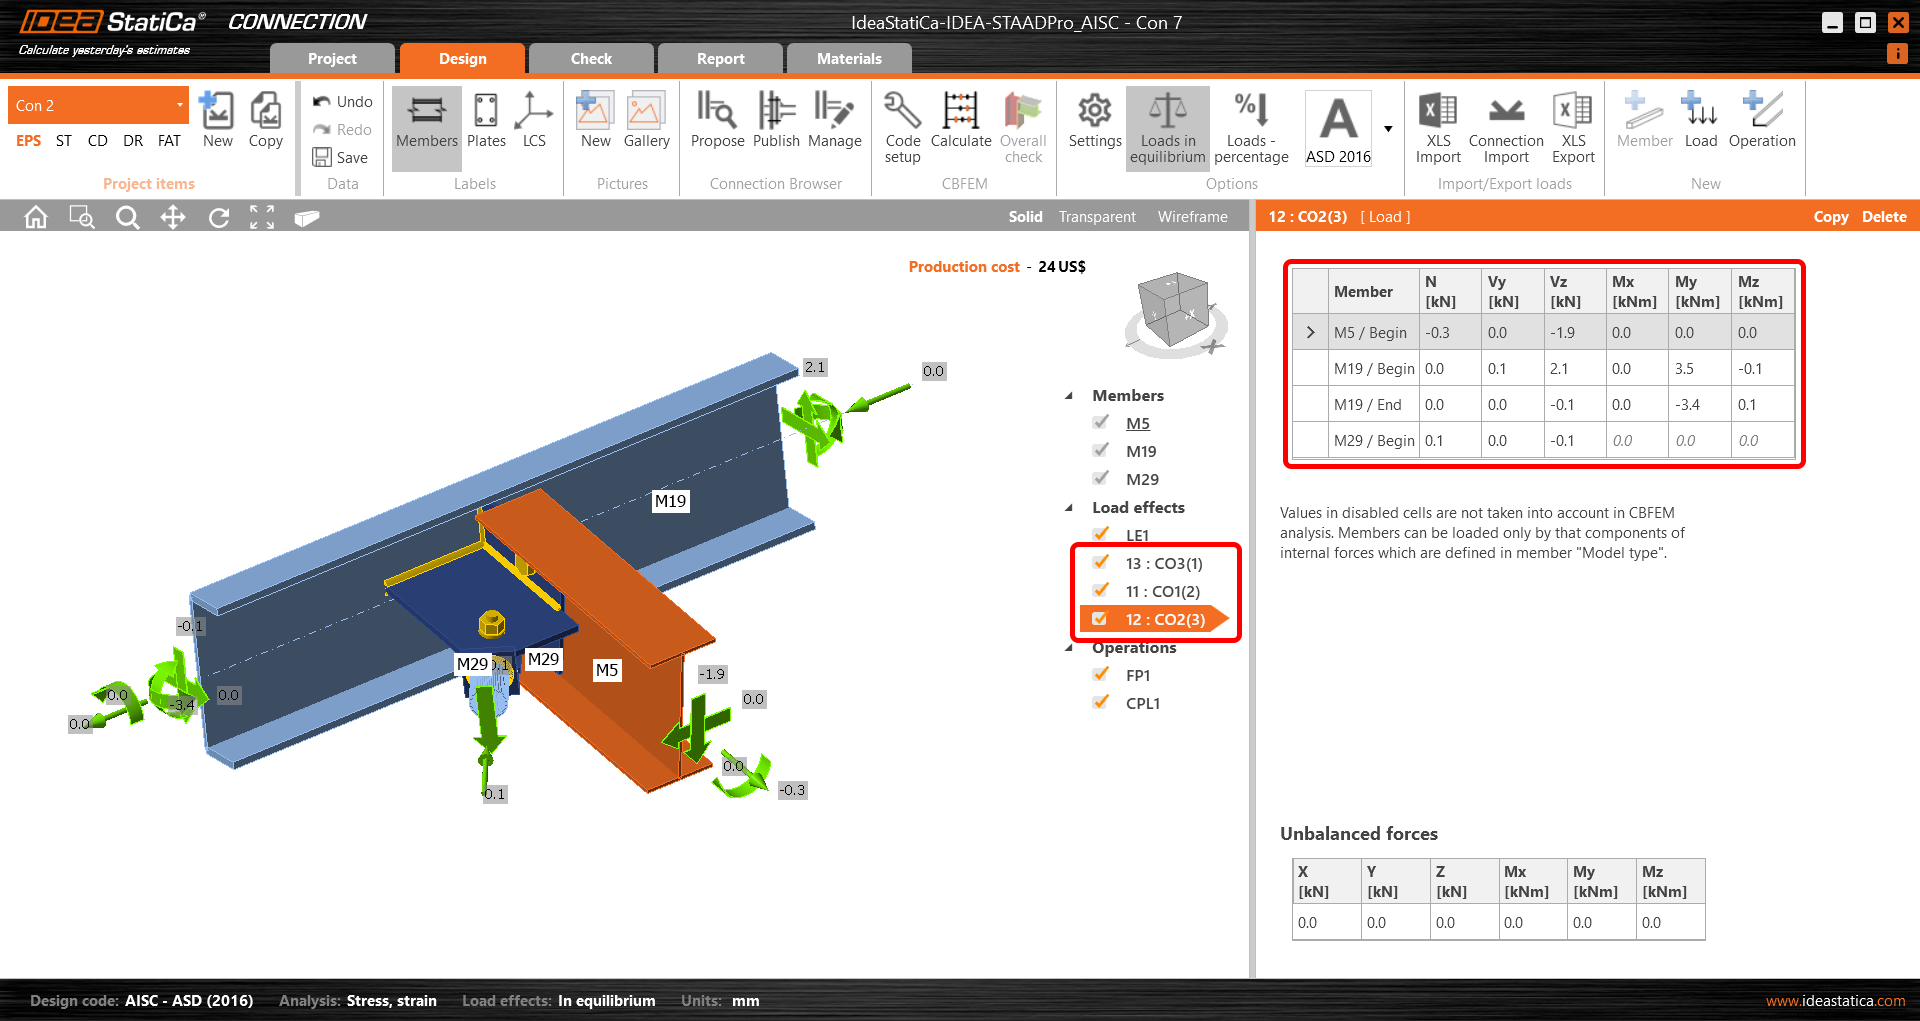
Task: Uncheck load effect 13 : CO3(1)
Action: [x=1101, y=562]
